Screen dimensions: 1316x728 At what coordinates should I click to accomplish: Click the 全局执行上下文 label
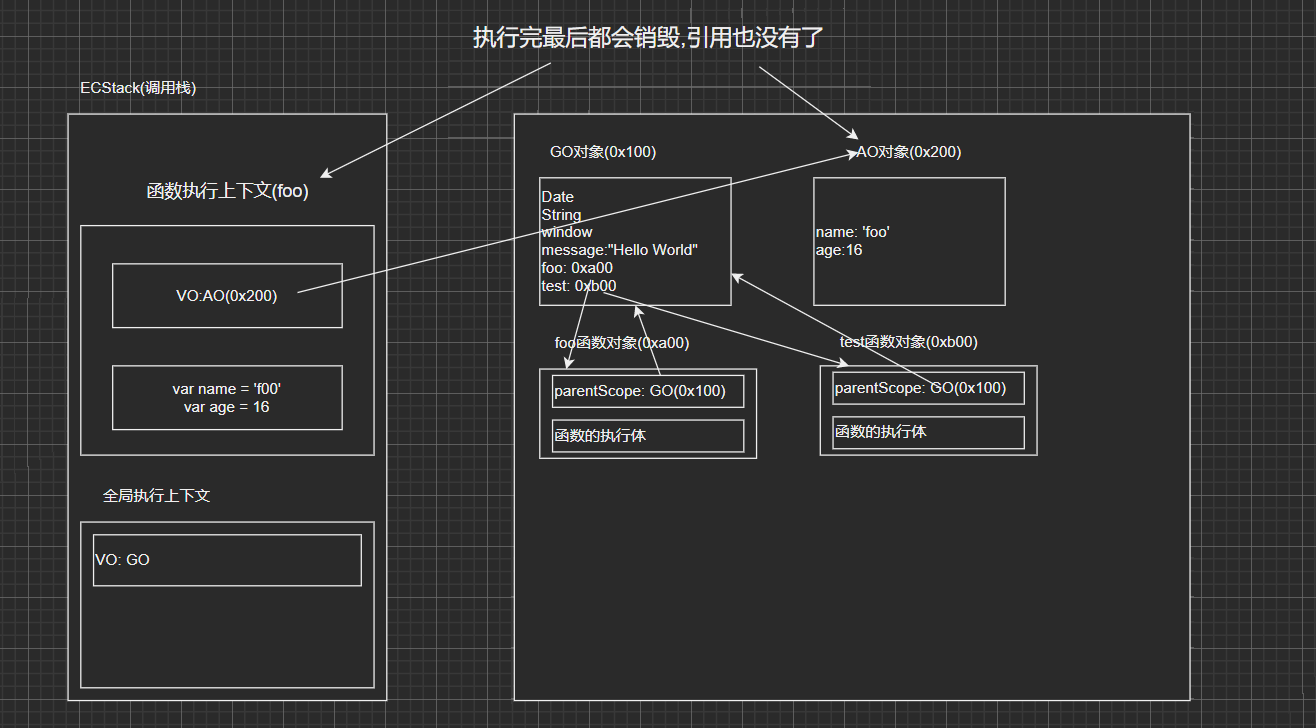156,496
